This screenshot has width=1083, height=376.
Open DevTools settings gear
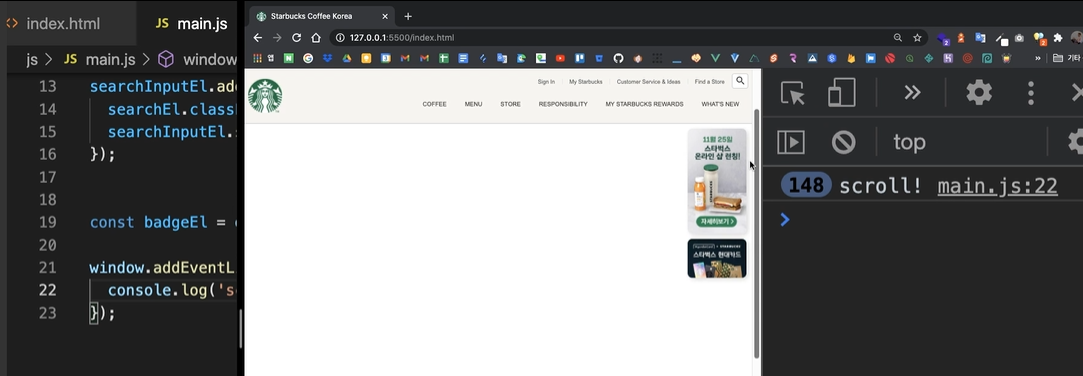click(979, 93)
